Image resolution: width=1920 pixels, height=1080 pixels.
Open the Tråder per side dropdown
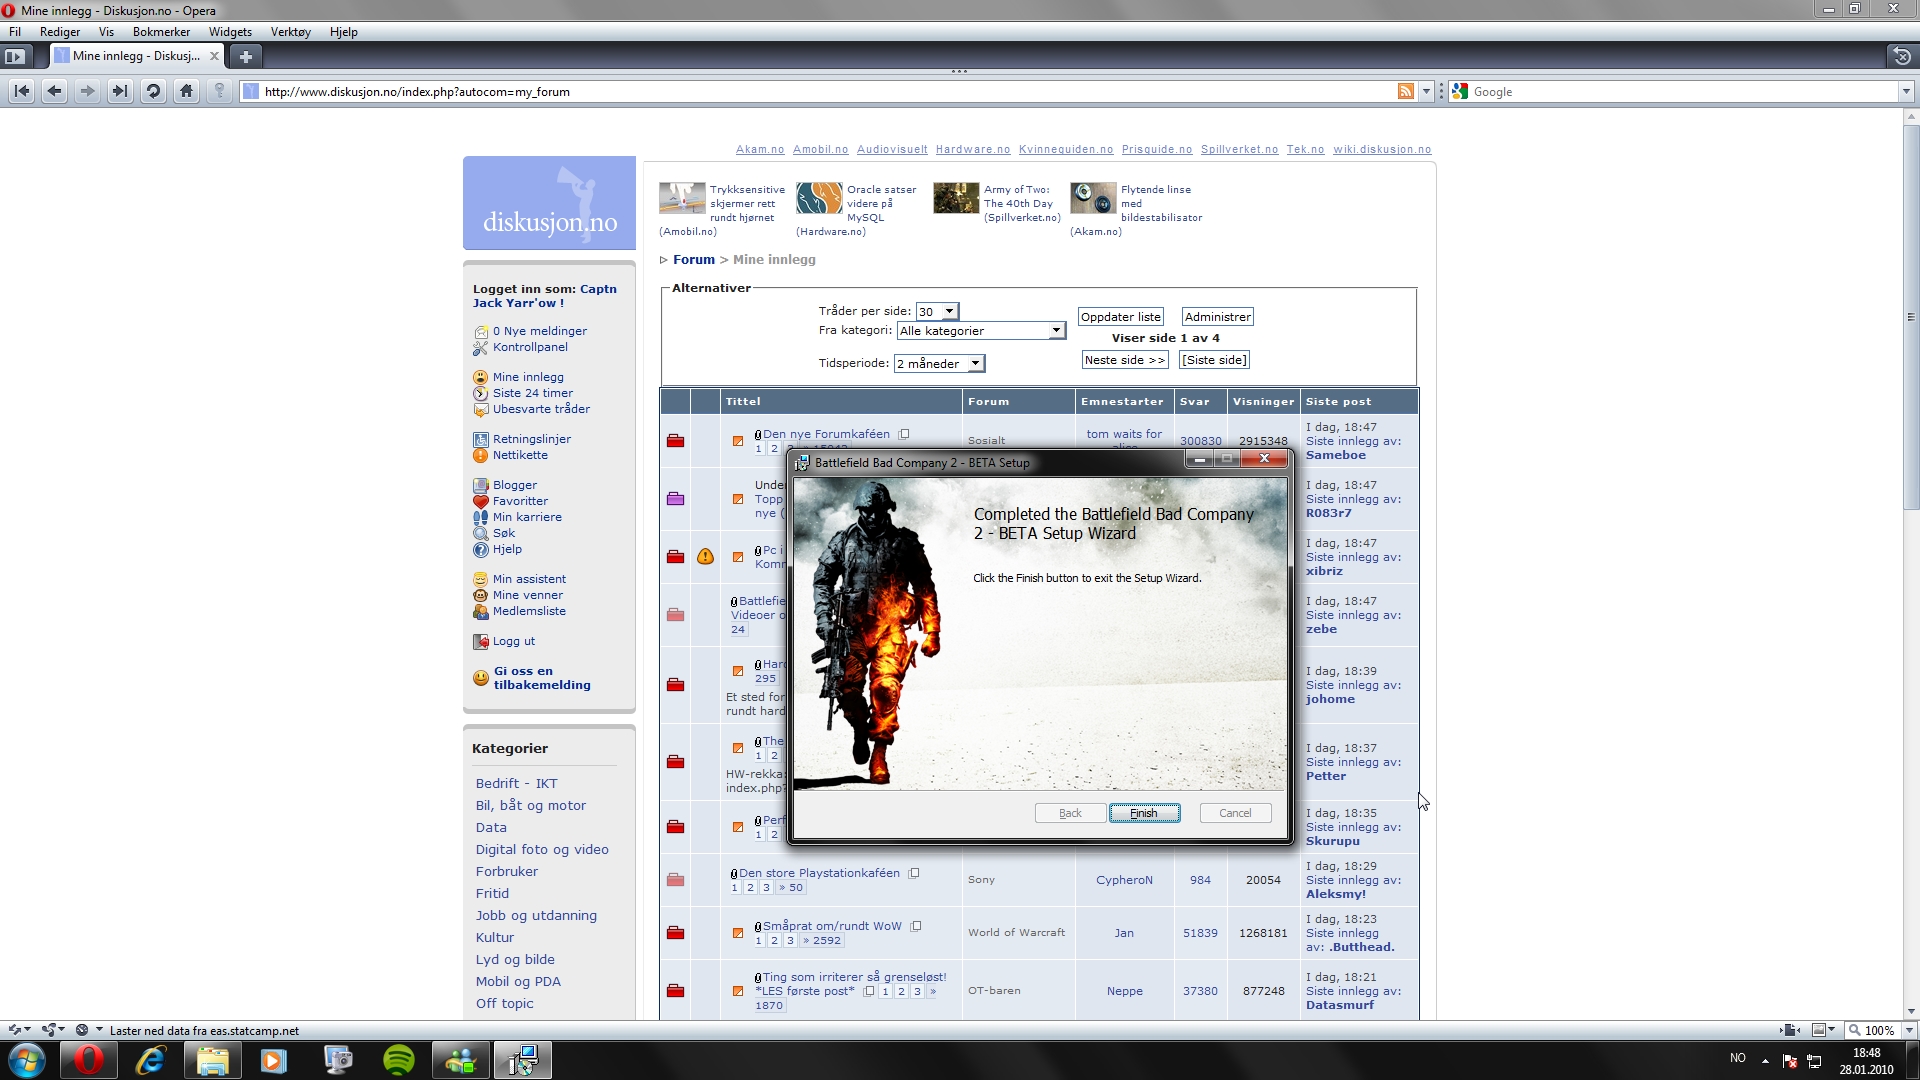coord(937,311)
